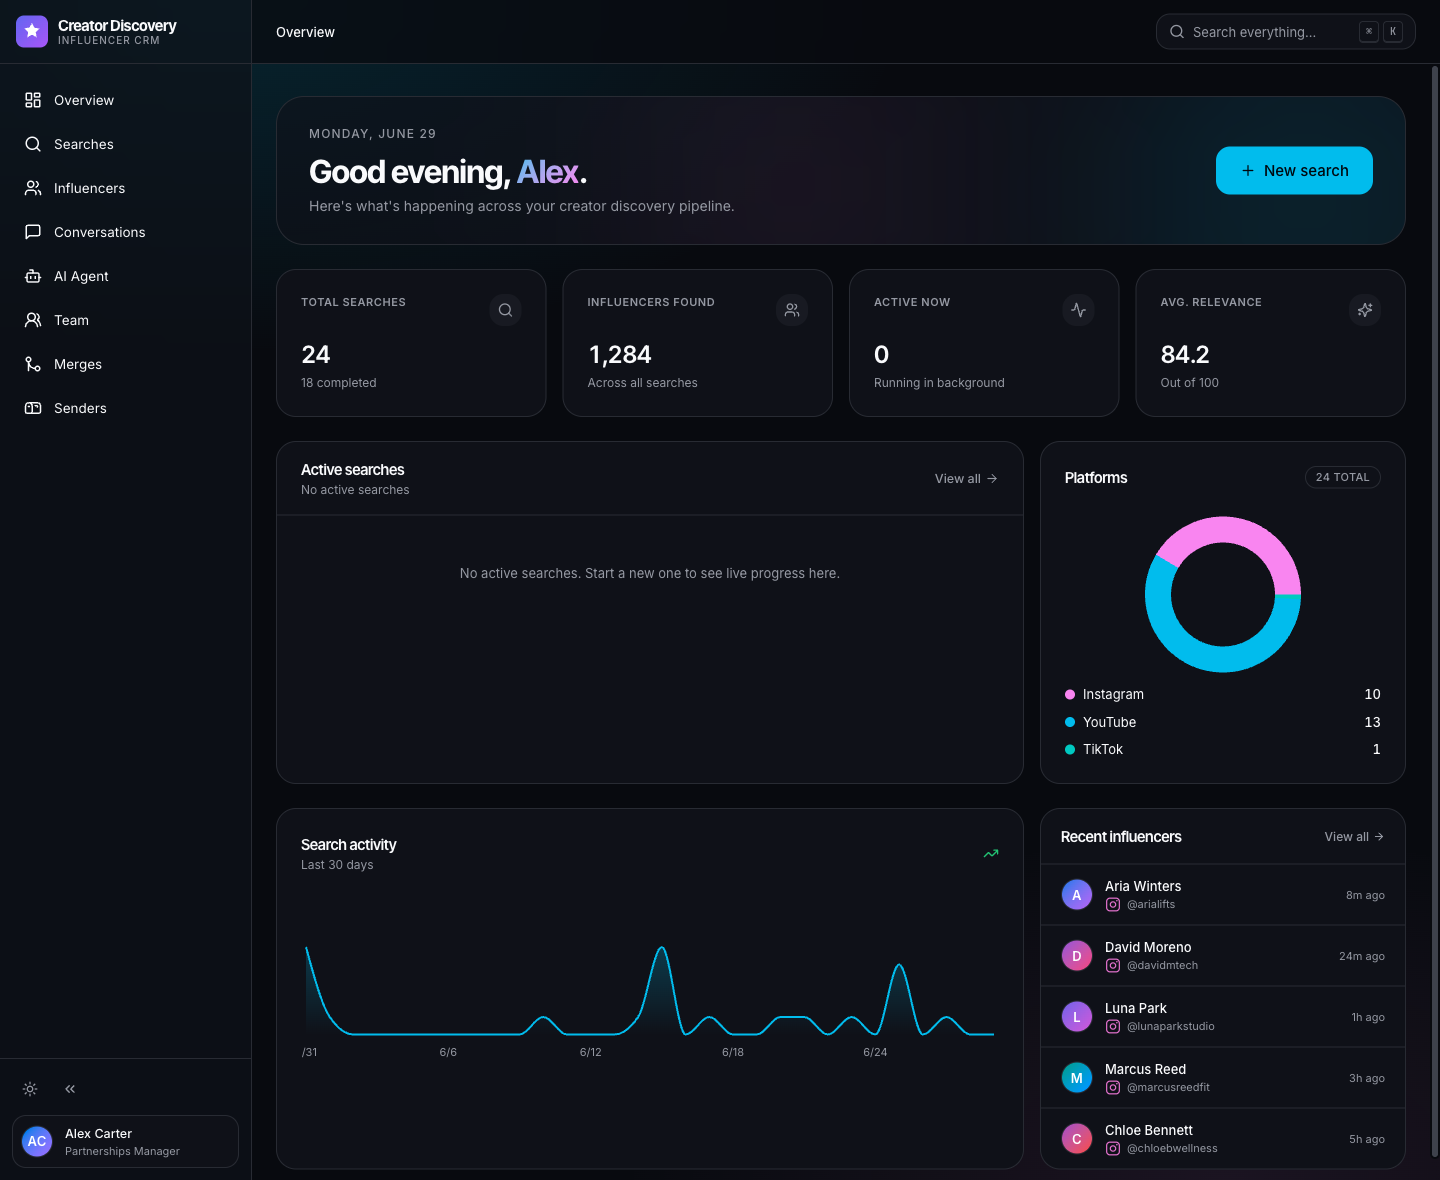Click David Moreno's avatar circle
The image size is (1440, 1180).
[1077, 956]
